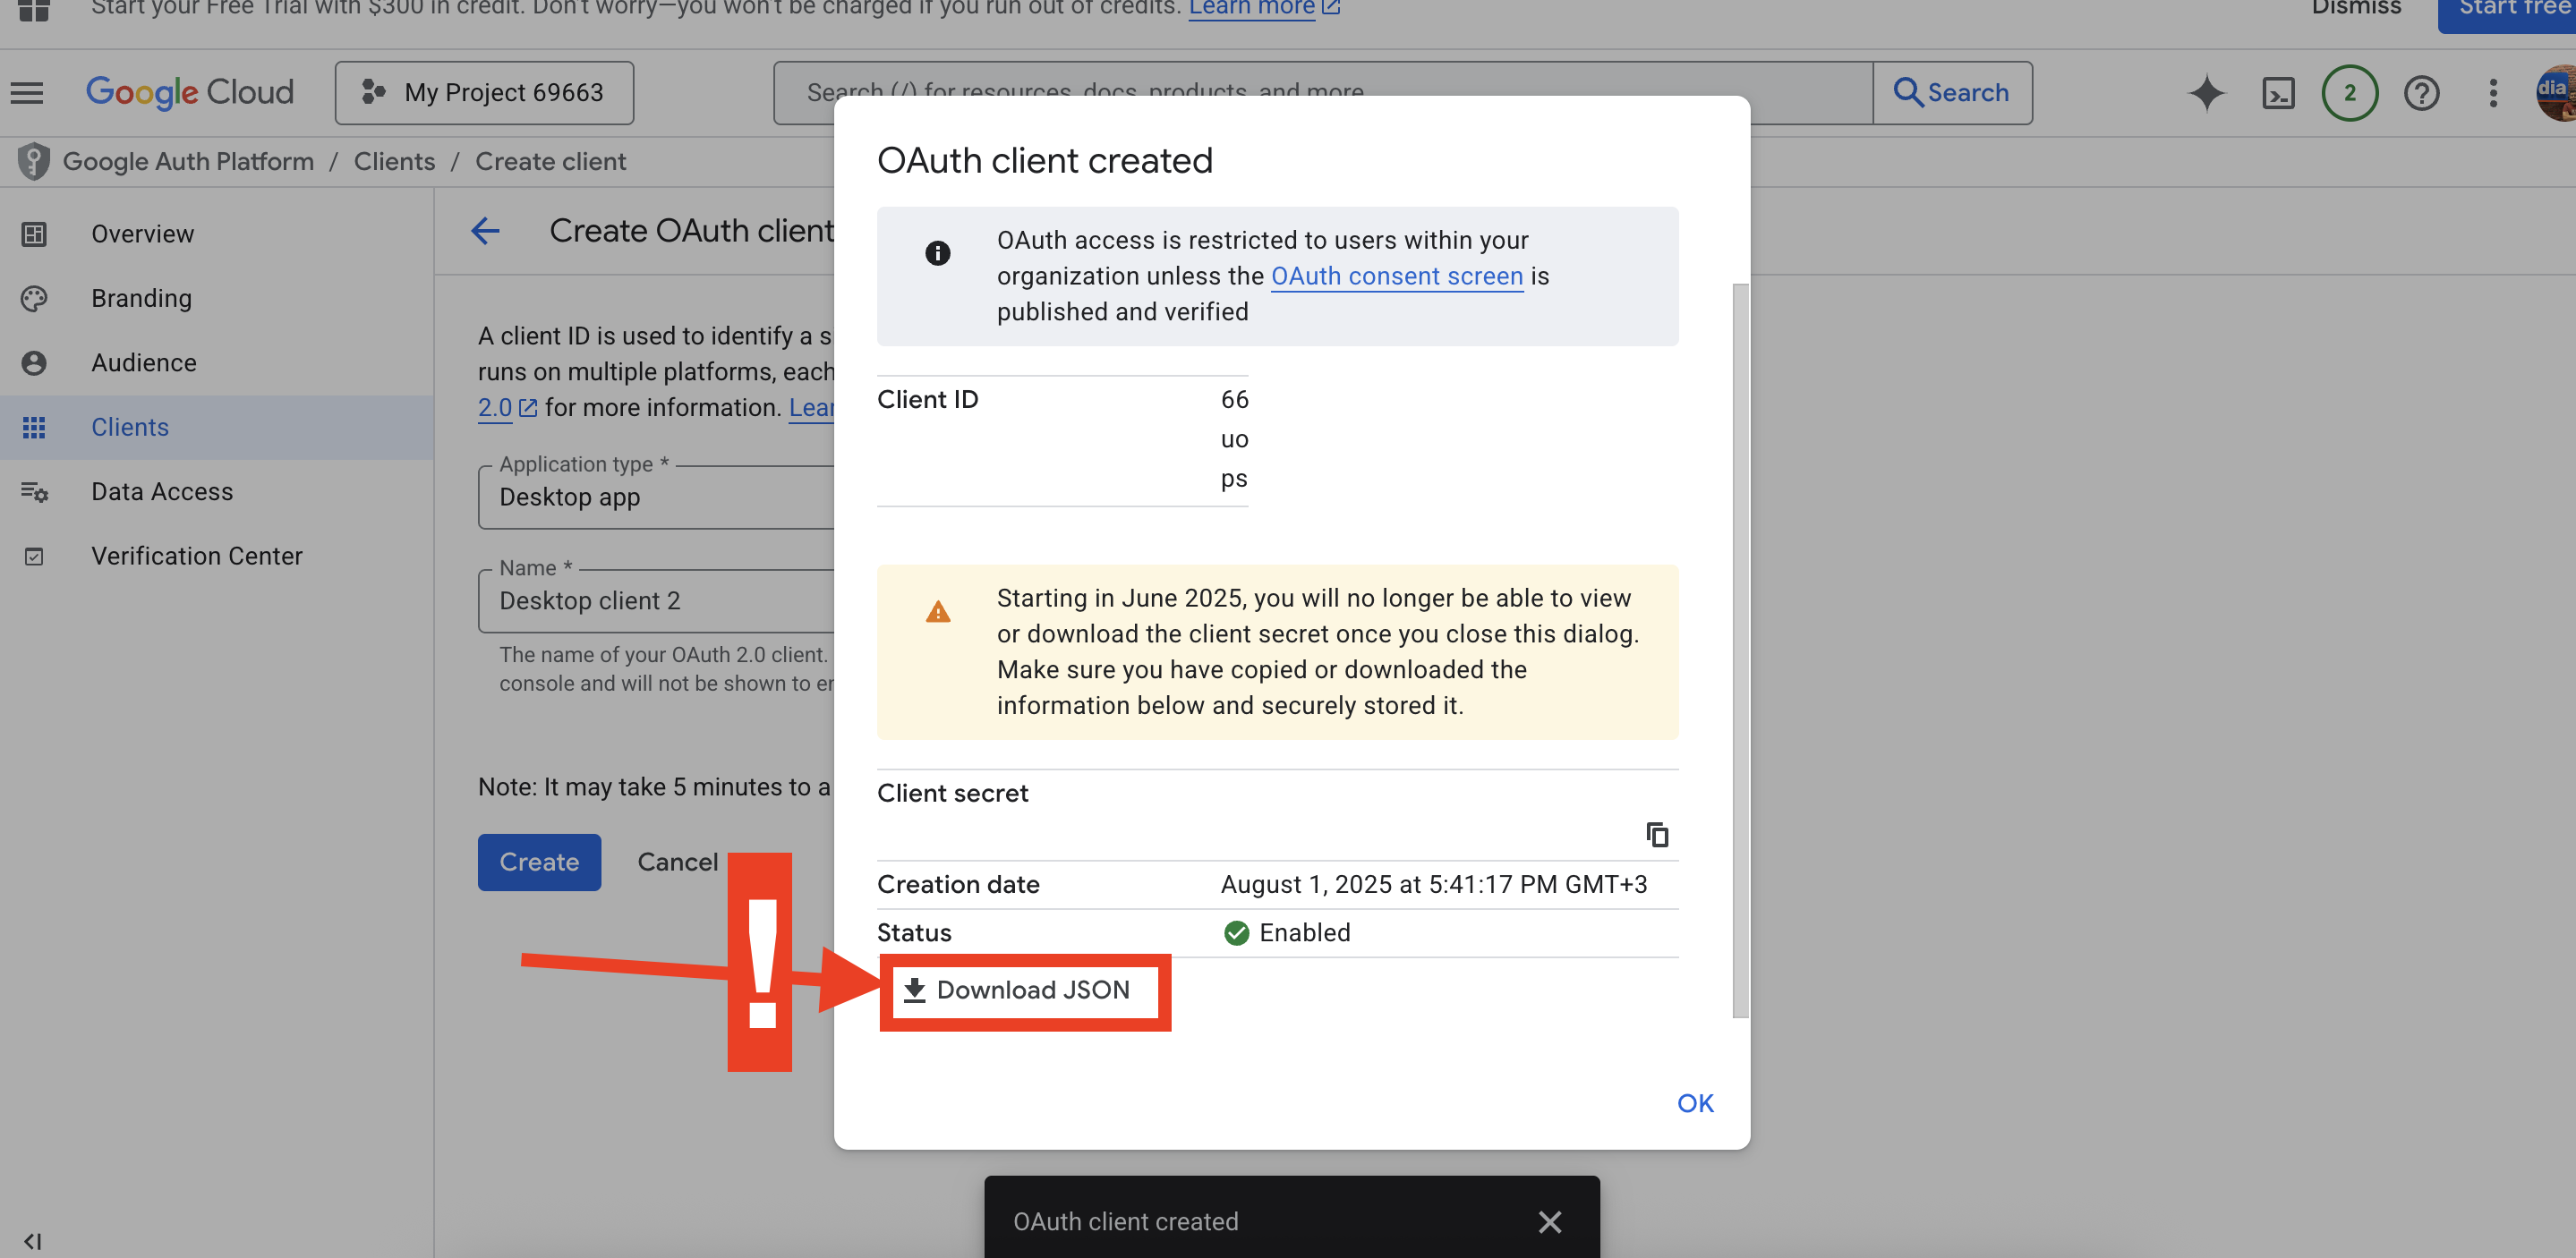Activate Cloud Shell terminal icon
This screenshot has width=2576, height=1258.
(2278, 93)
